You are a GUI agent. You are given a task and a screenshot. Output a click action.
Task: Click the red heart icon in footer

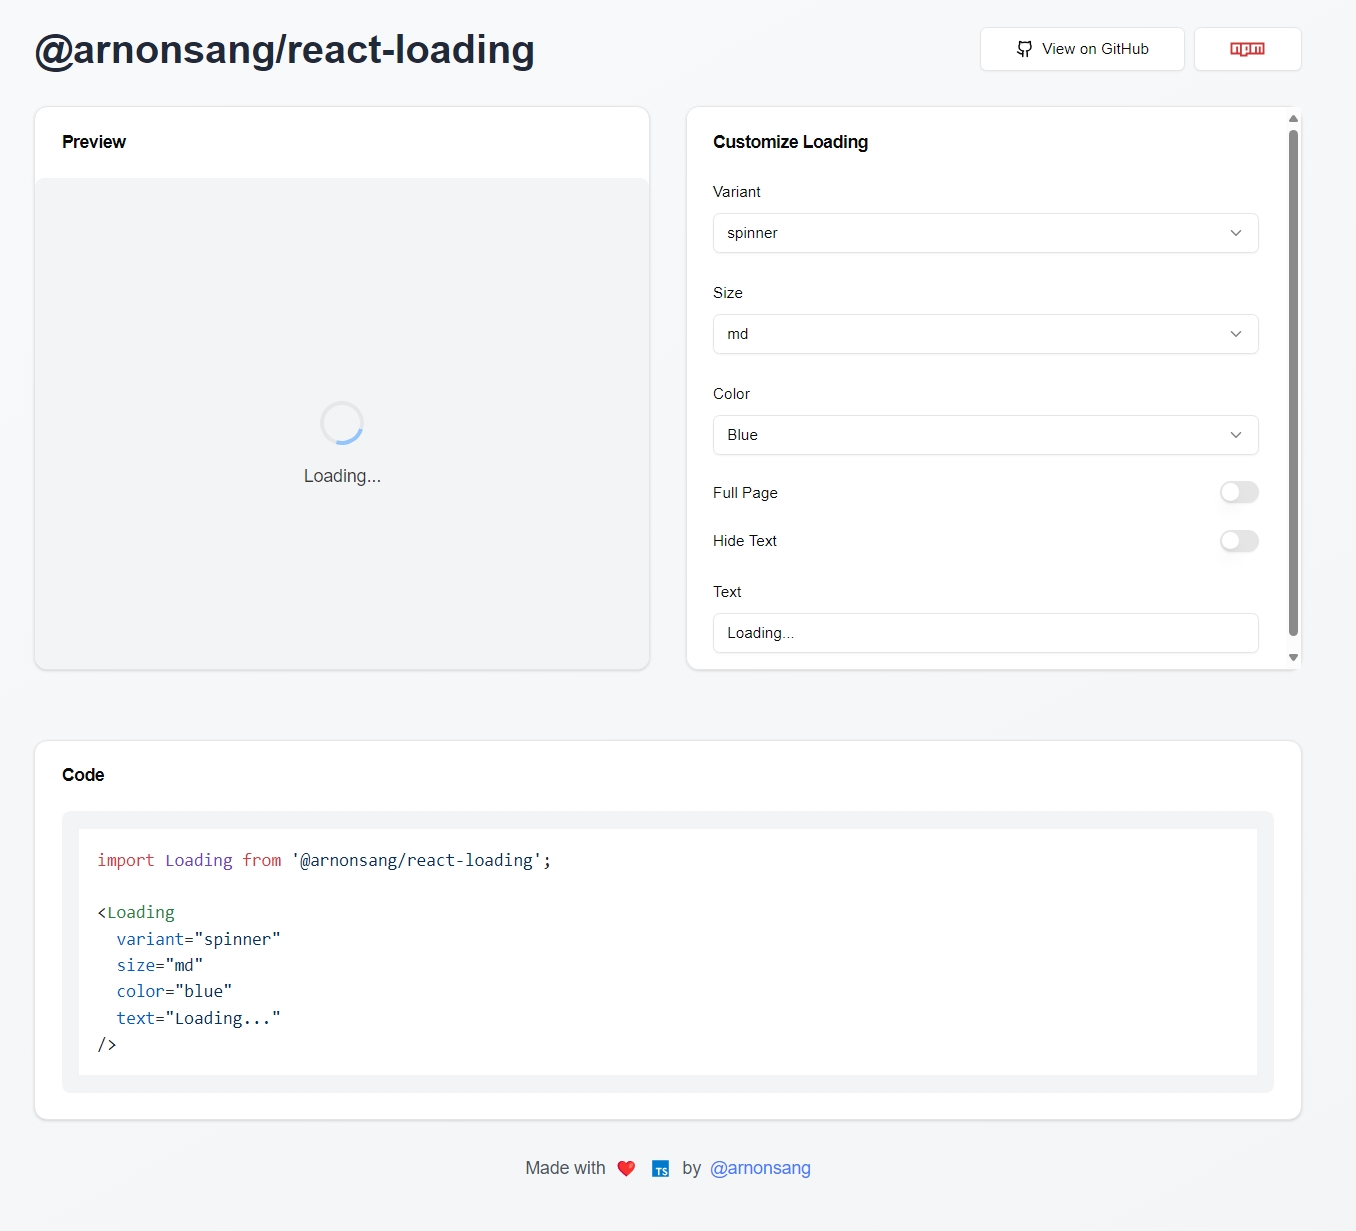pyautogui.click(x=626, y=1168)
